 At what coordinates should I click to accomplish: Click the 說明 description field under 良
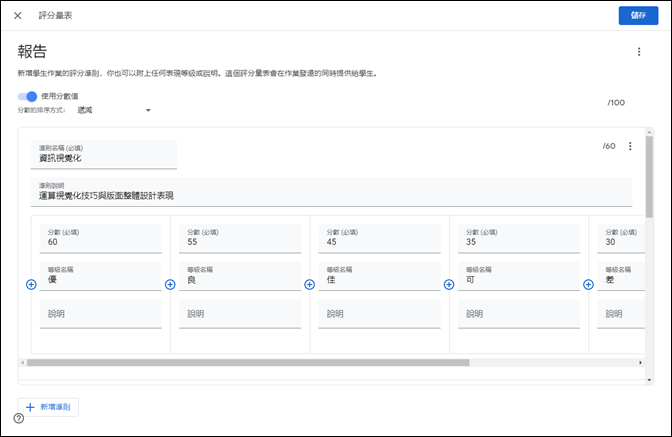(x=240, y=314)
